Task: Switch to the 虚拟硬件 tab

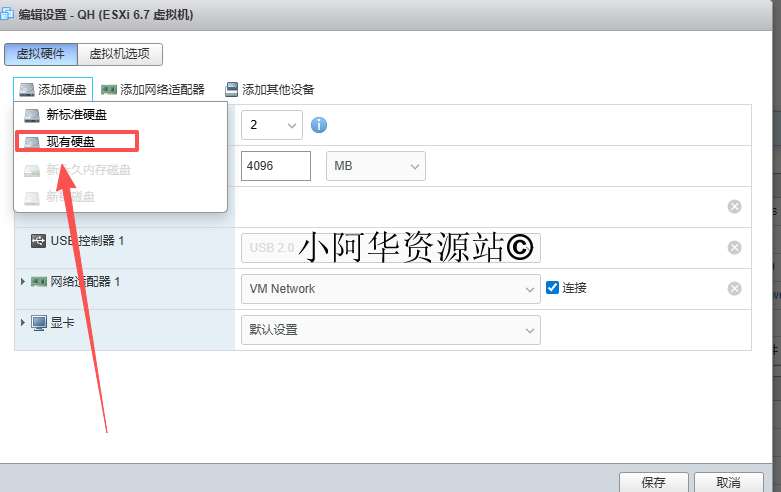Action: pos(41,54)
